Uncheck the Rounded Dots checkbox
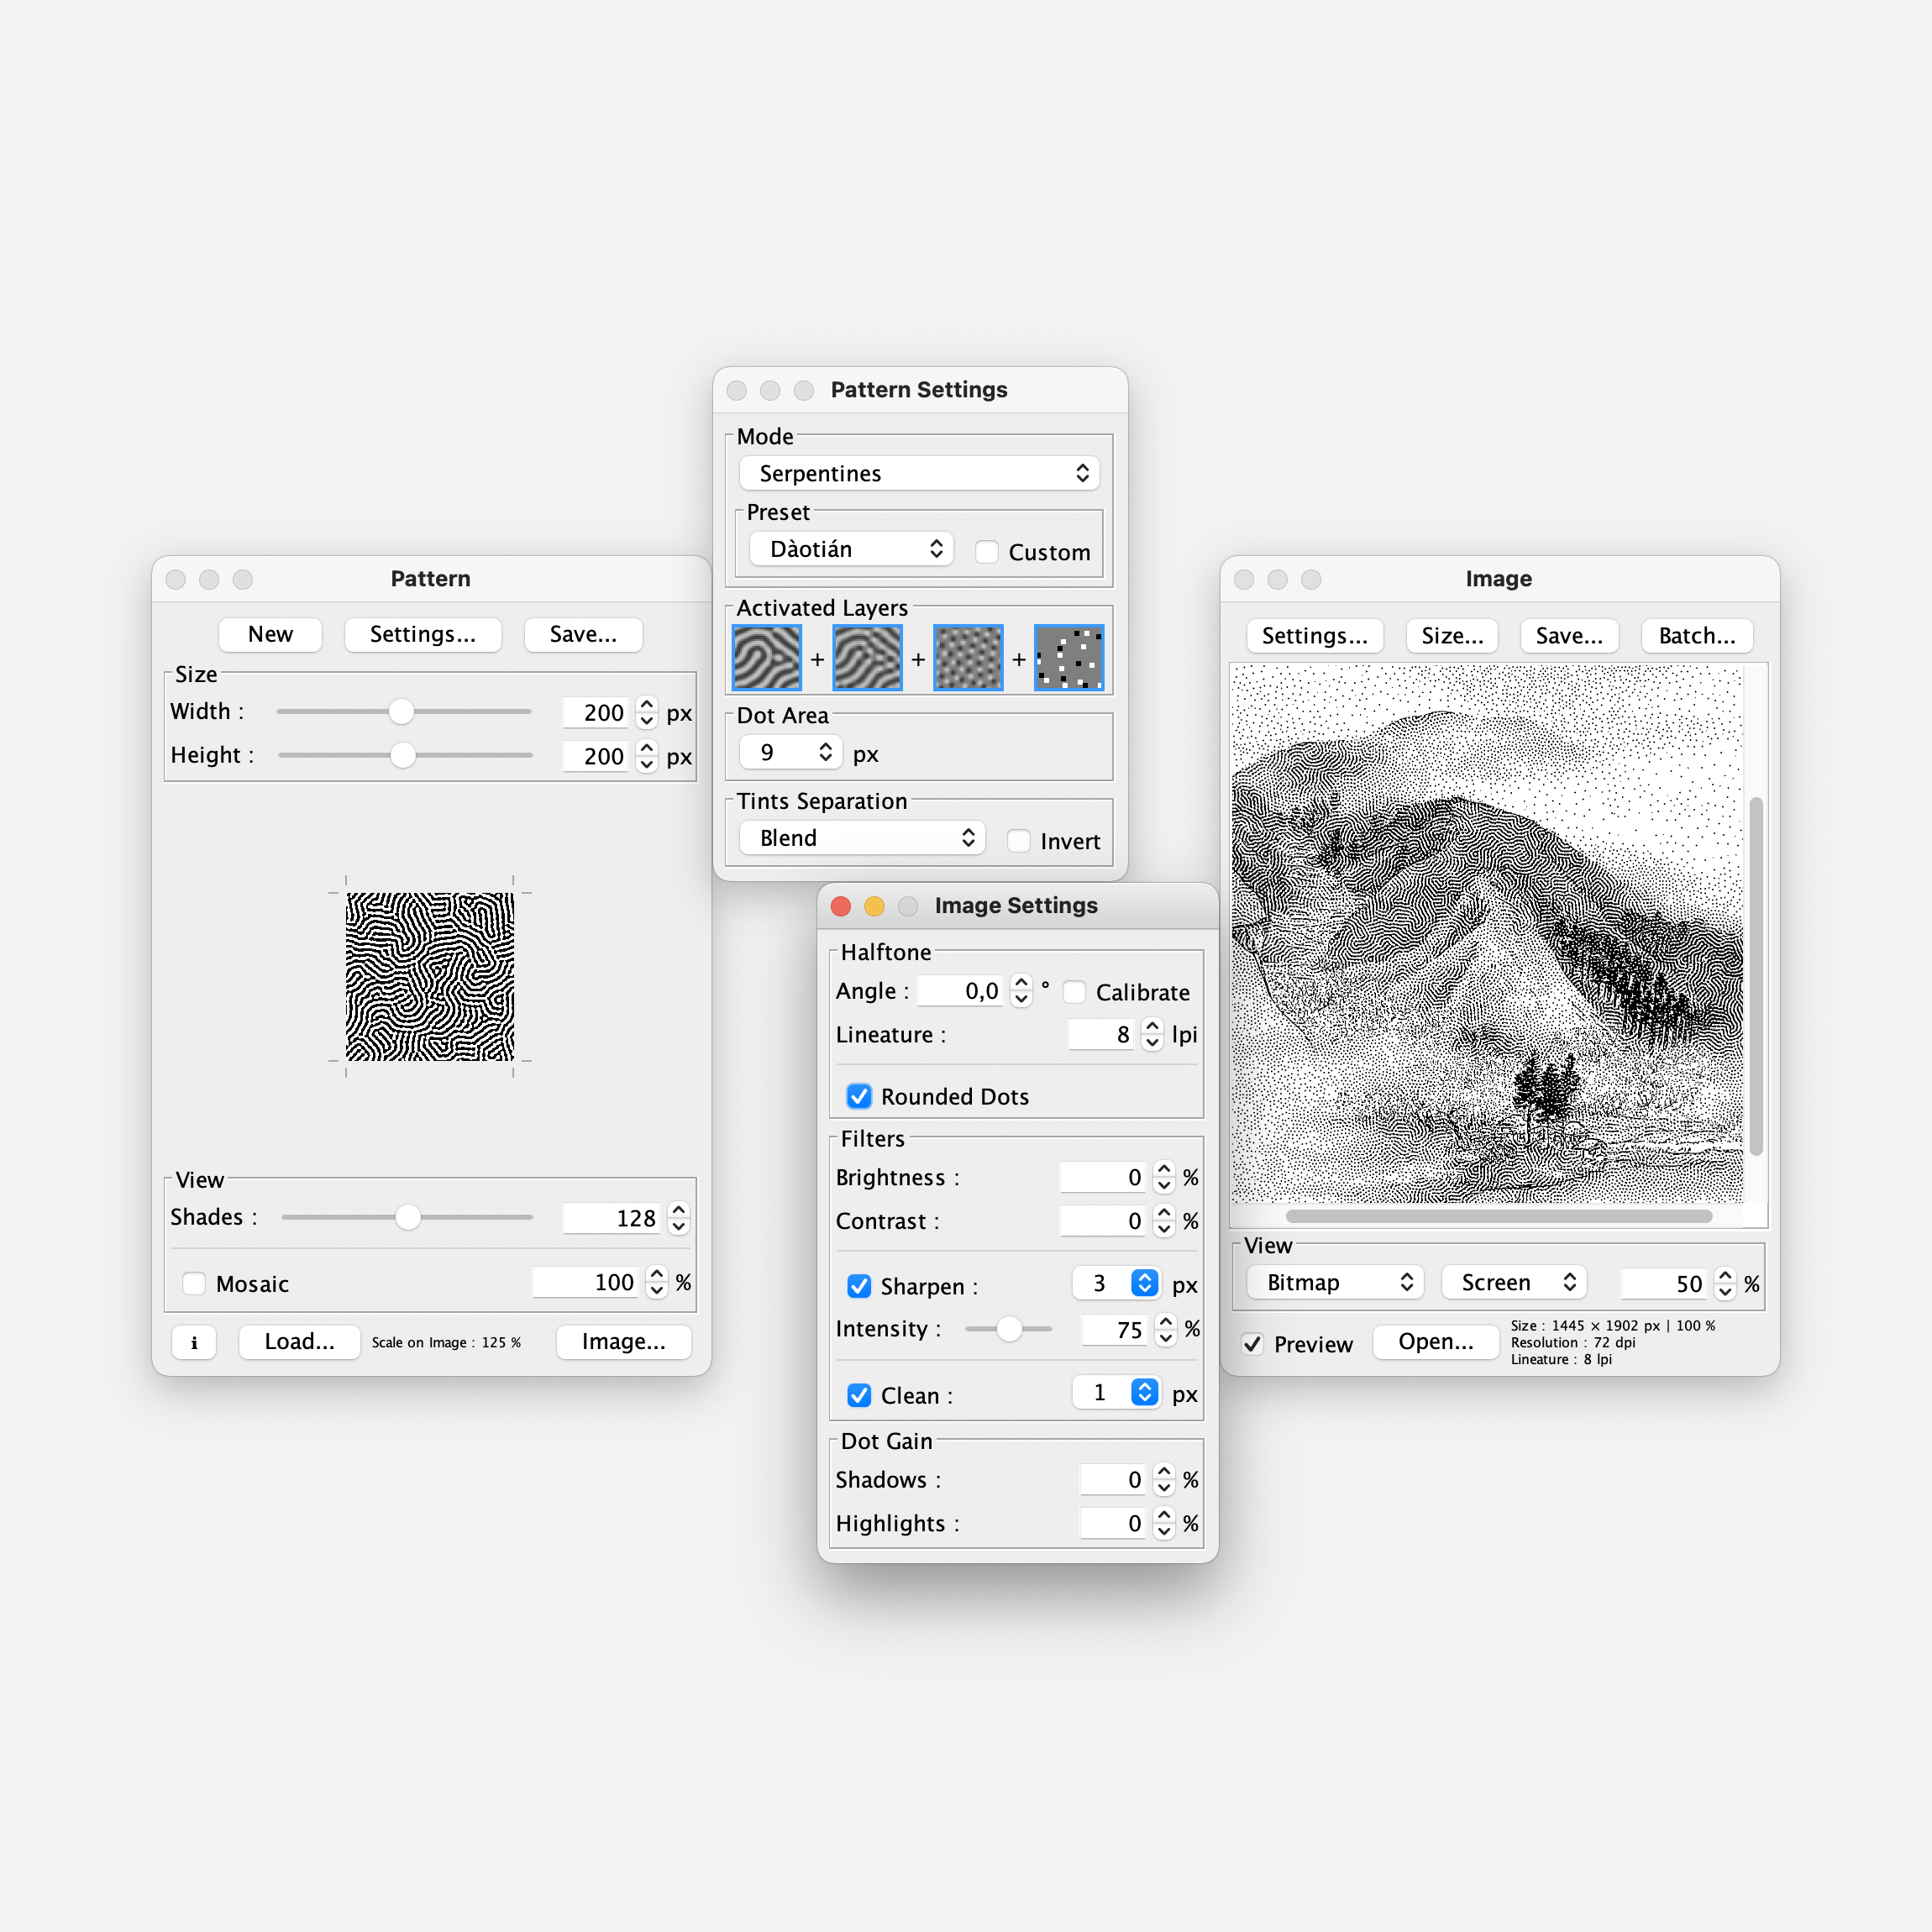 [859, 1096]
